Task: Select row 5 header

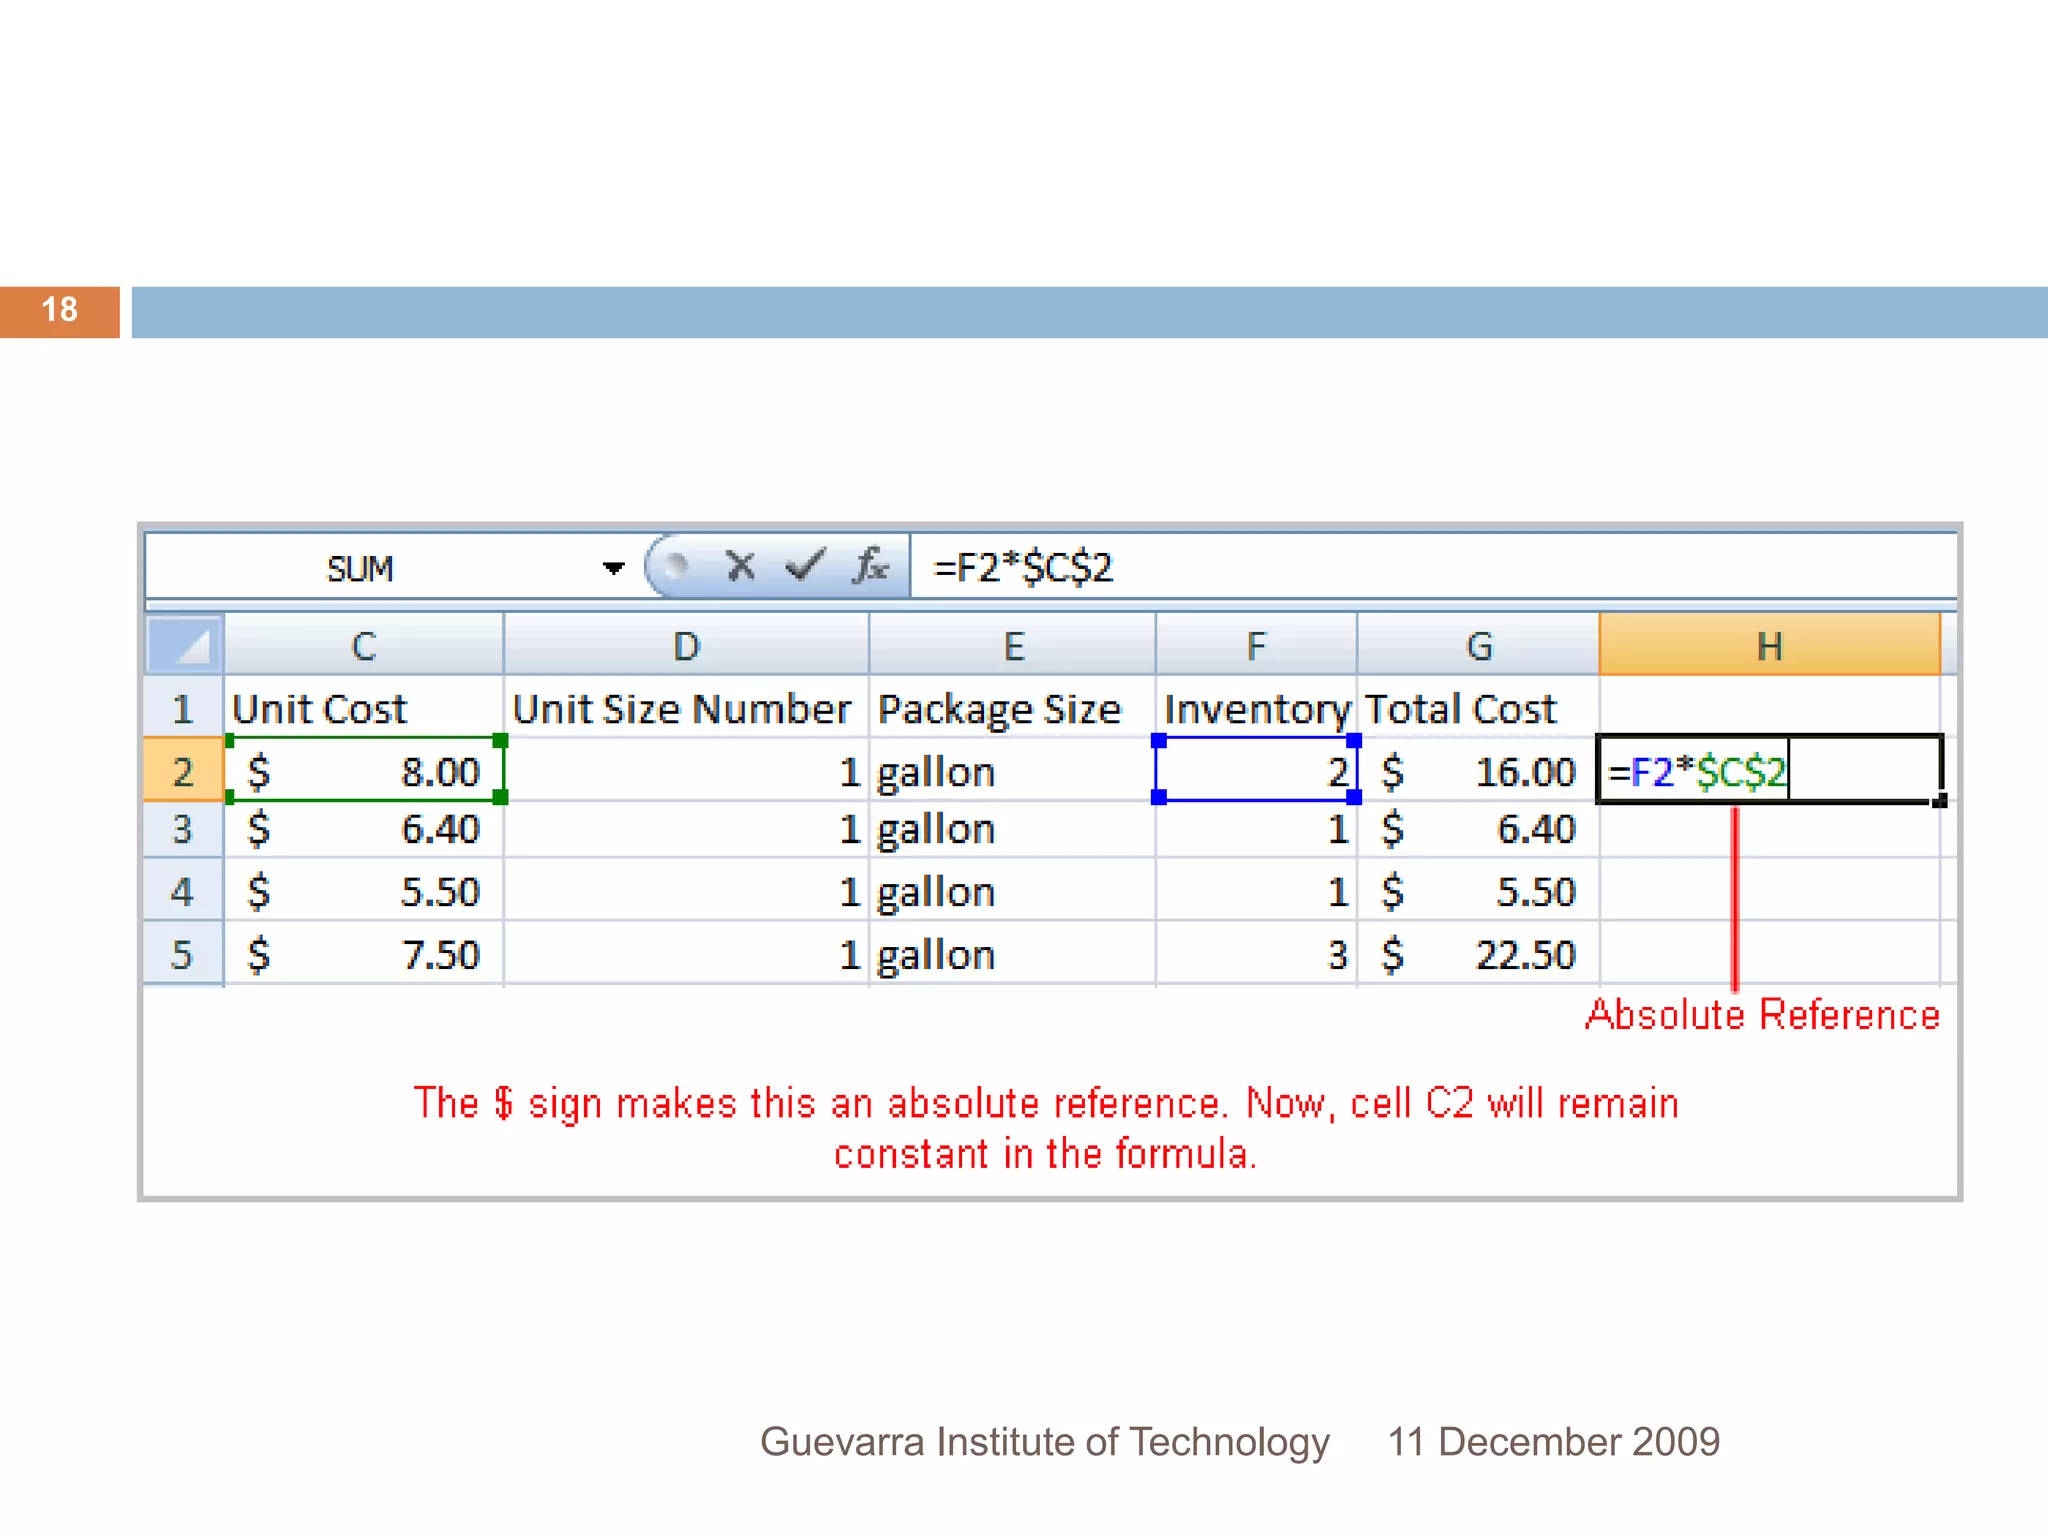Action: pyautogui.click(x=183, y=954)
